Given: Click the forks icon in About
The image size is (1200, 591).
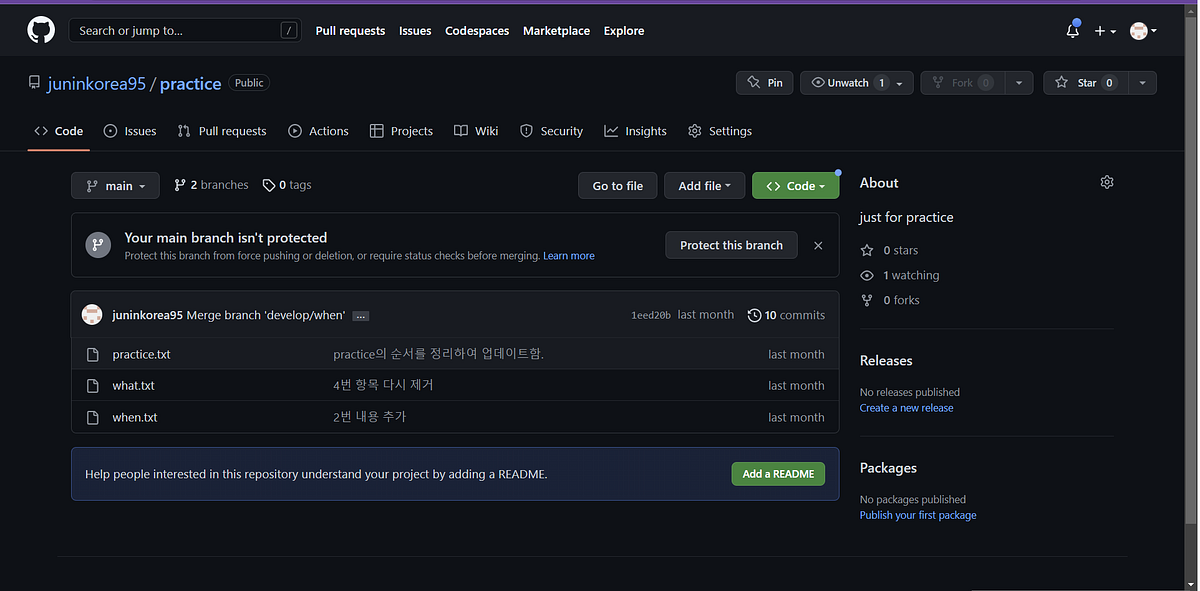Looking at the screenshot, I should [x=867, y=300].
